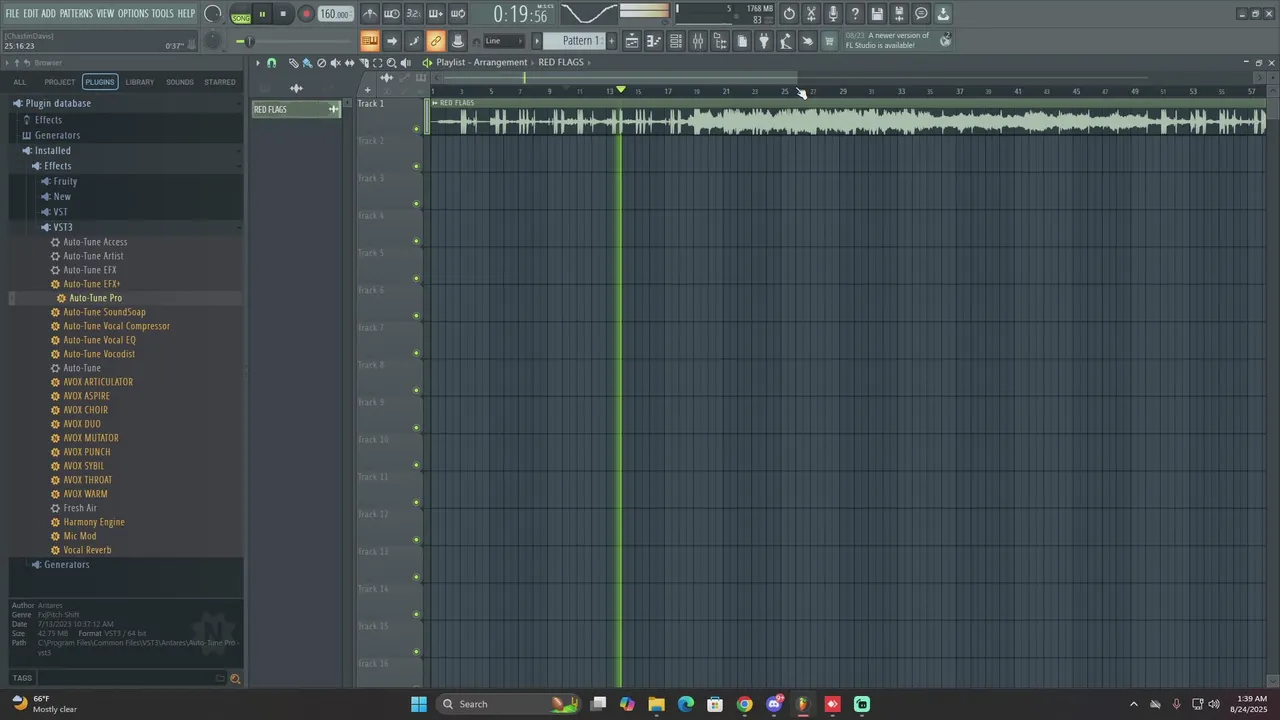Select RED FLAGS in the picker panel
Image resolution: width=1280 pixels, height=720 pixels.
296,110
